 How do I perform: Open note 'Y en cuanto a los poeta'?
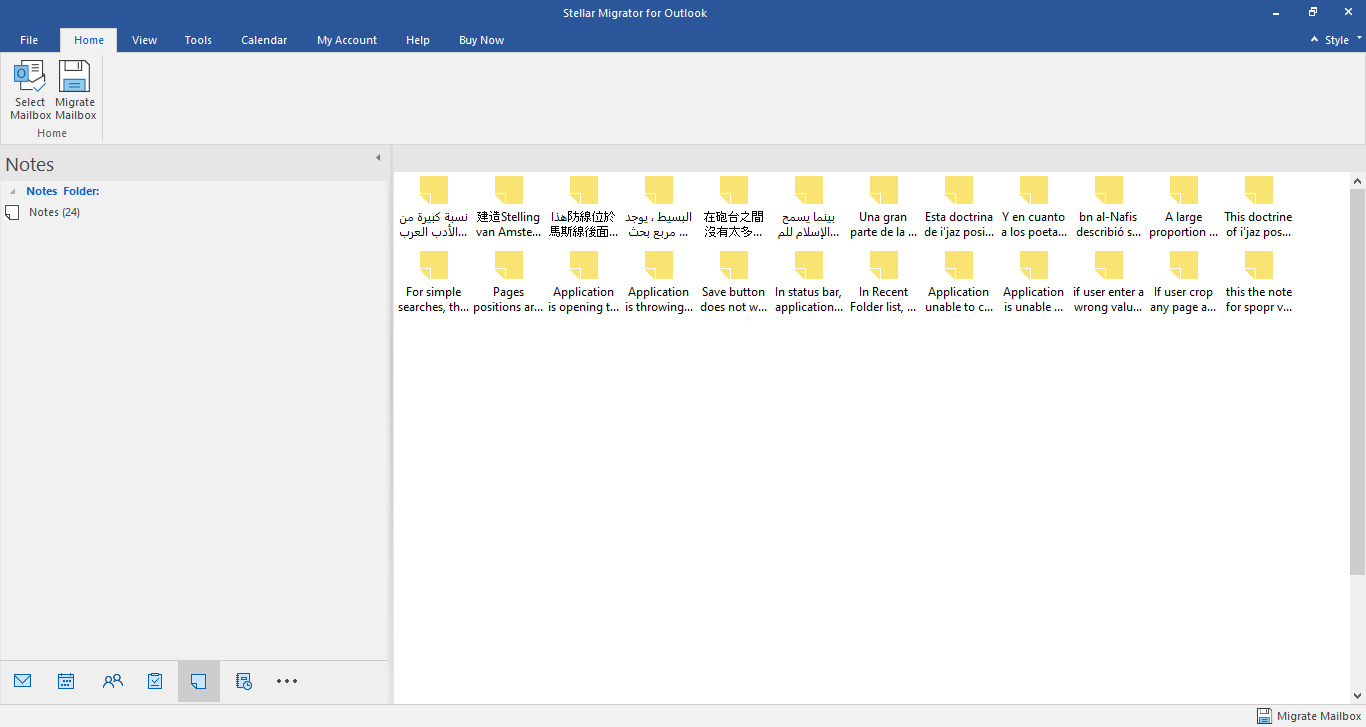coord(1033,208)
